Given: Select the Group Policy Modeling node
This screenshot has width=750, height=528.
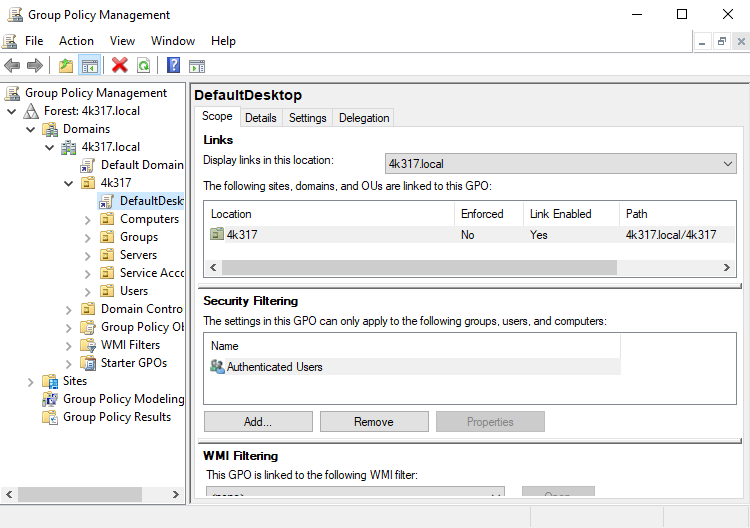Looking at the screenshot, I should (123, 399).
